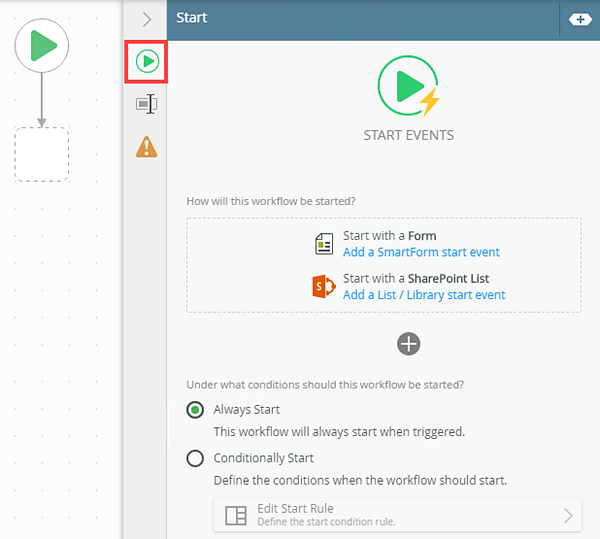600x539 pixels.
Task: Click the Edit Start Rule layout icon
Action: pyautogui.click(x=236, y=516)
